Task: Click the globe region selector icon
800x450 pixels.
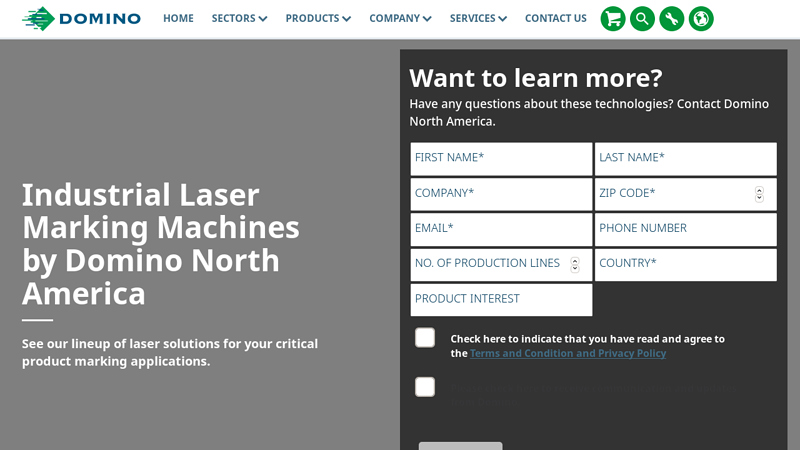Action: [701, 19]
